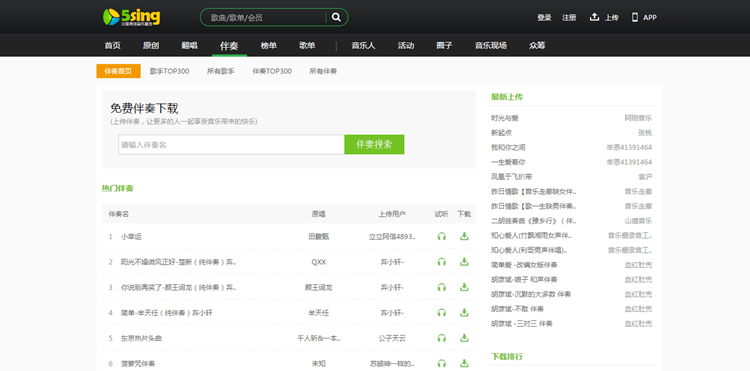Click the 登录 login link

pyautogui.click(x=544, y=18)
